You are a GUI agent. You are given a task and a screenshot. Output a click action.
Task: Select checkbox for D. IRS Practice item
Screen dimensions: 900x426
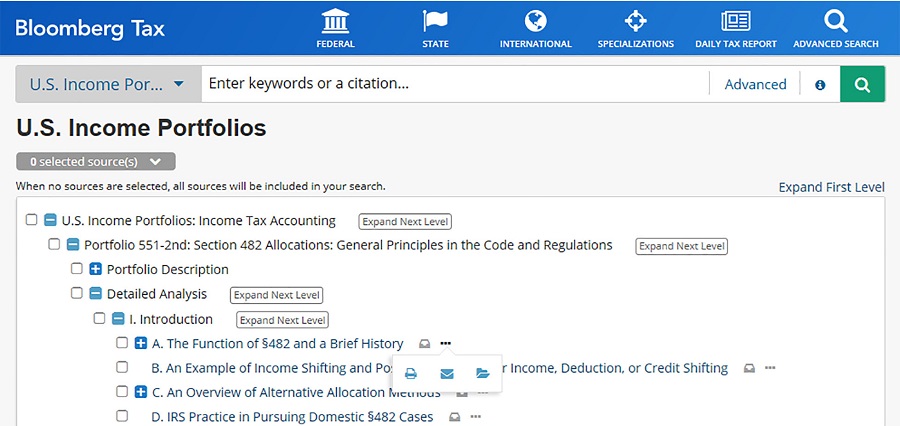pos(122,416)
